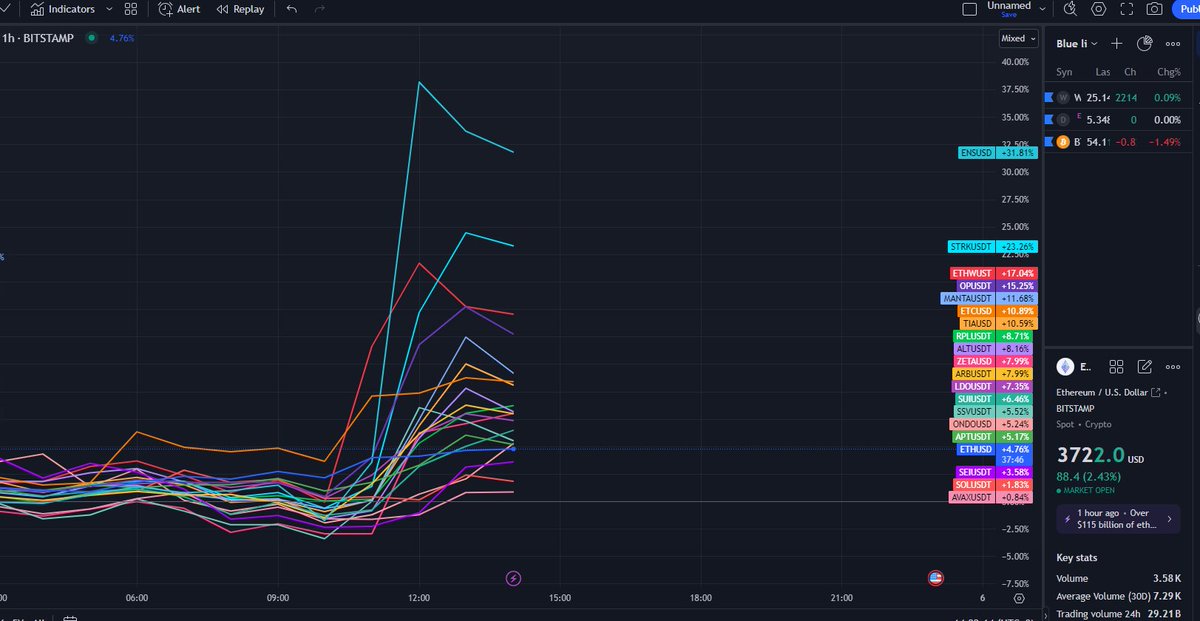Open the heatmap pie-chart icon in the watchlist
This screenshot has width=1200, height=621.
(x=1144, y=43)
